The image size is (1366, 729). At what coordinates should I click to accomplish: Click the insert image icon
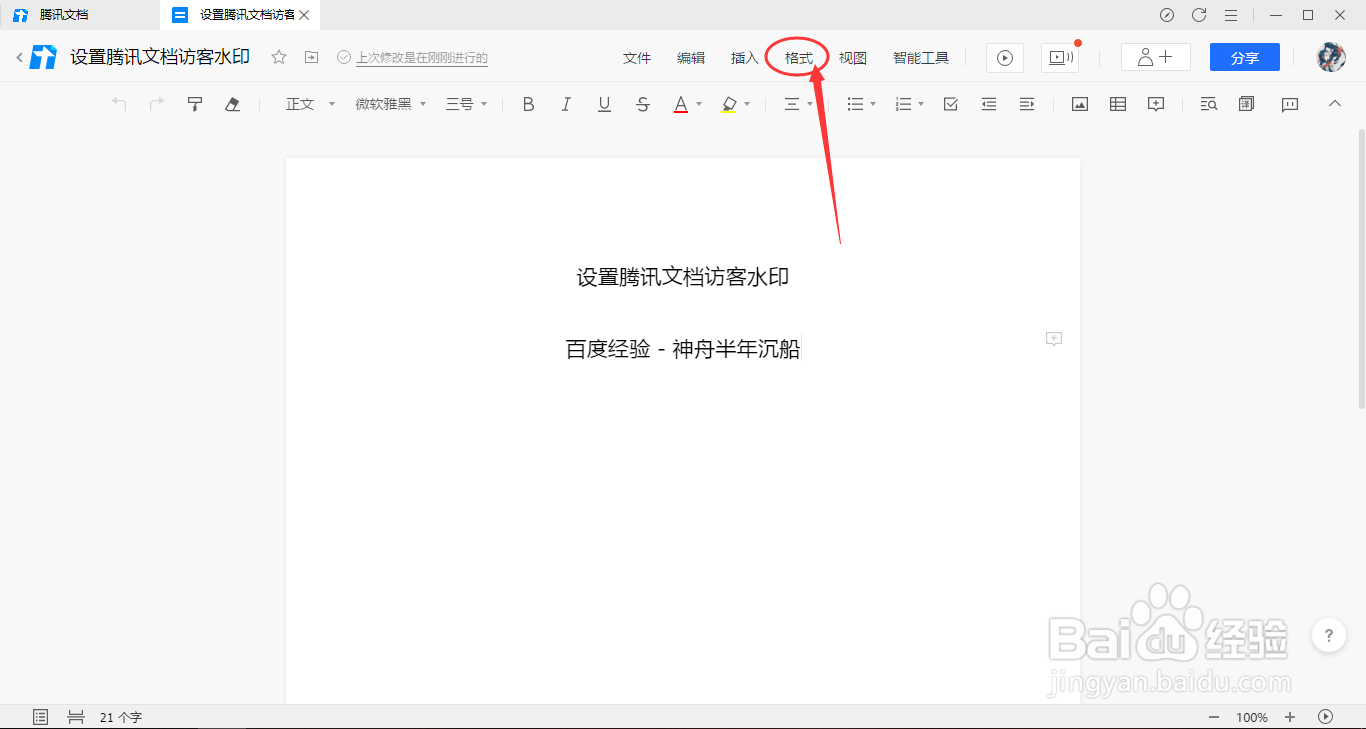pyautogui.click(x=1080, y=104)
